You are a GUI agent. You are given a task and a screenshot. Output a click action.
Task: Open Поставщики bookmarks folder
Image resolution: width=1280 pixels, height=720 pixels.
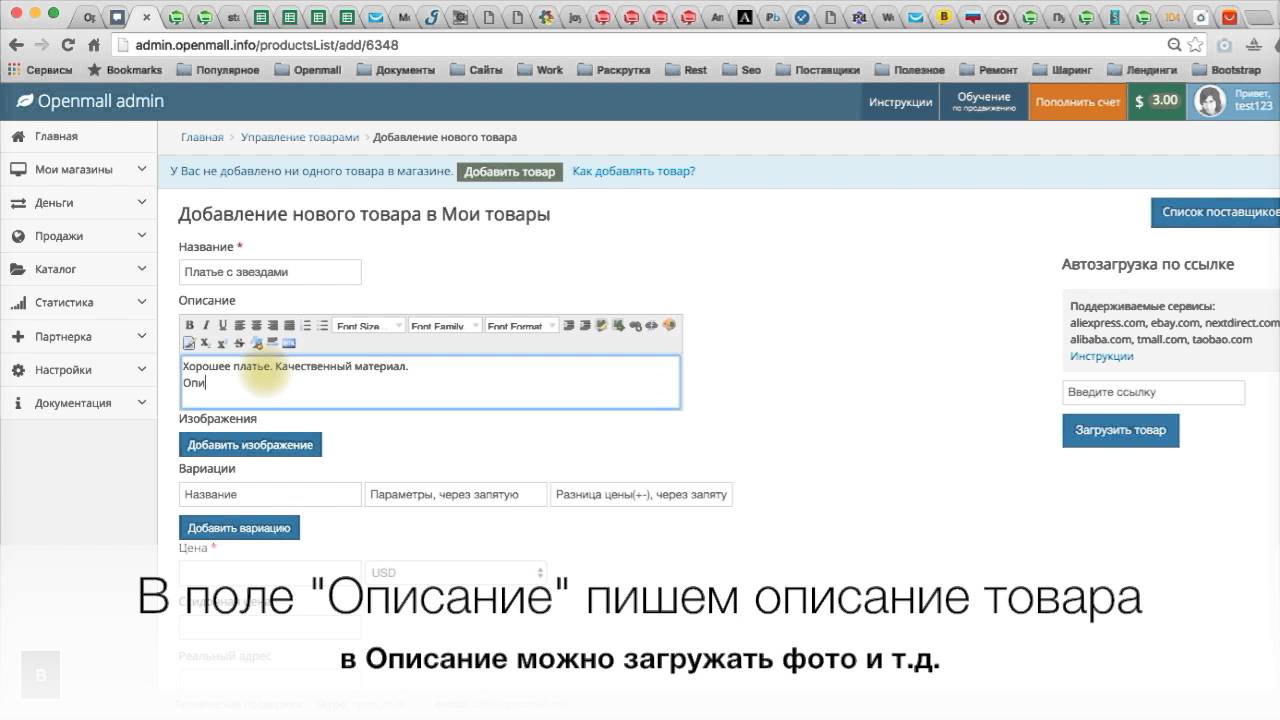817,70
